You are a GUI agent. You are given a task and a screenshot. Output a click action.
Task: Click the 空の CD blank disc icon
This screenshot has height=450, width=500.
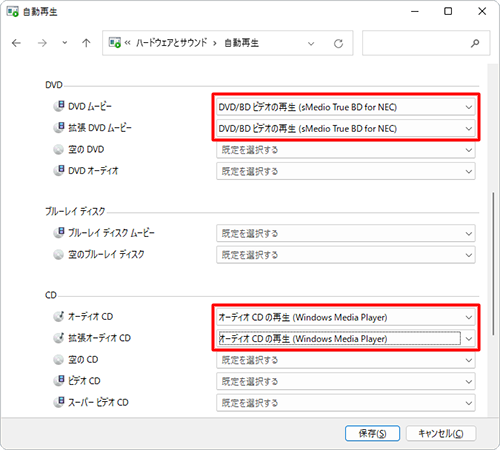58,360
